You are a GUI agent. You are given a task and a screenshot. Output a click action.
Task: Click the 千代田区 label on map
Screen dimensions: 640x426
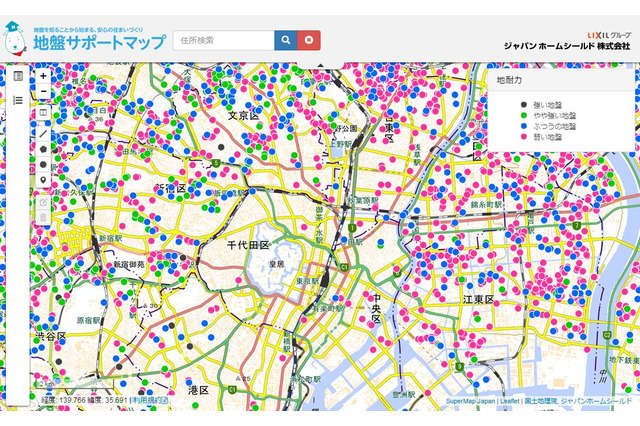coord(248,245)
